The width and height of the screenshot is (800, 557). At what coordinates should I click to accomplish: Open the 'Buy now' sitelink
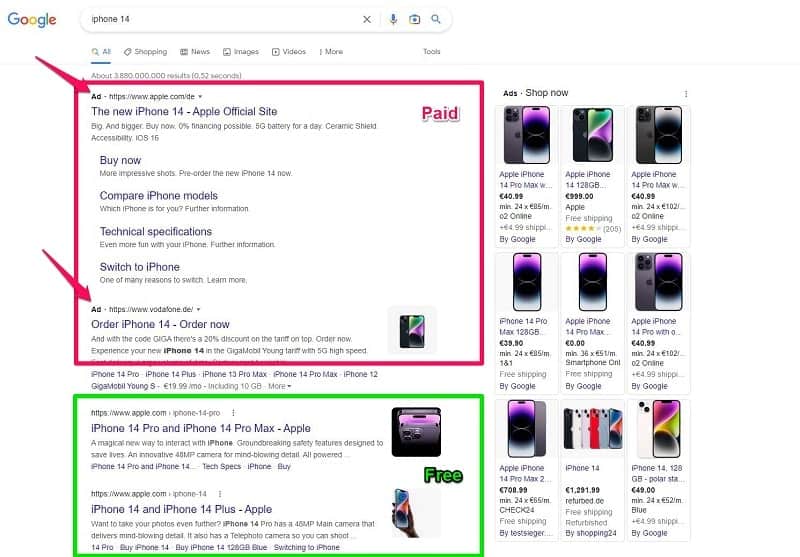point(120,160)
